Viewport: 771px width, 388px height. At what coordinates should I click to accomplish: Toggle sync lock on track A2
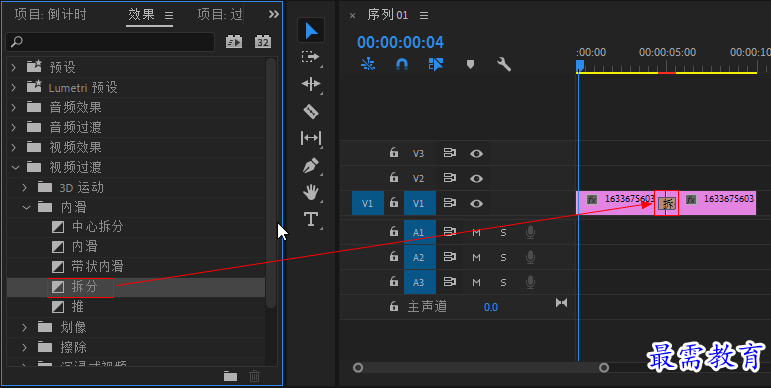click(x=449, y=257)
